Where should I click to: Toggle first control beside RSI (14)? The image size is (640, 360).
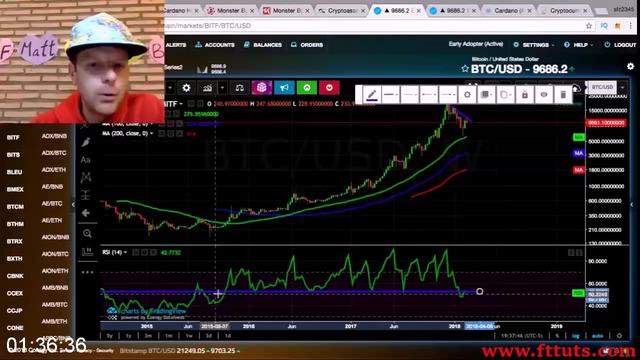[x=136, y=253]
